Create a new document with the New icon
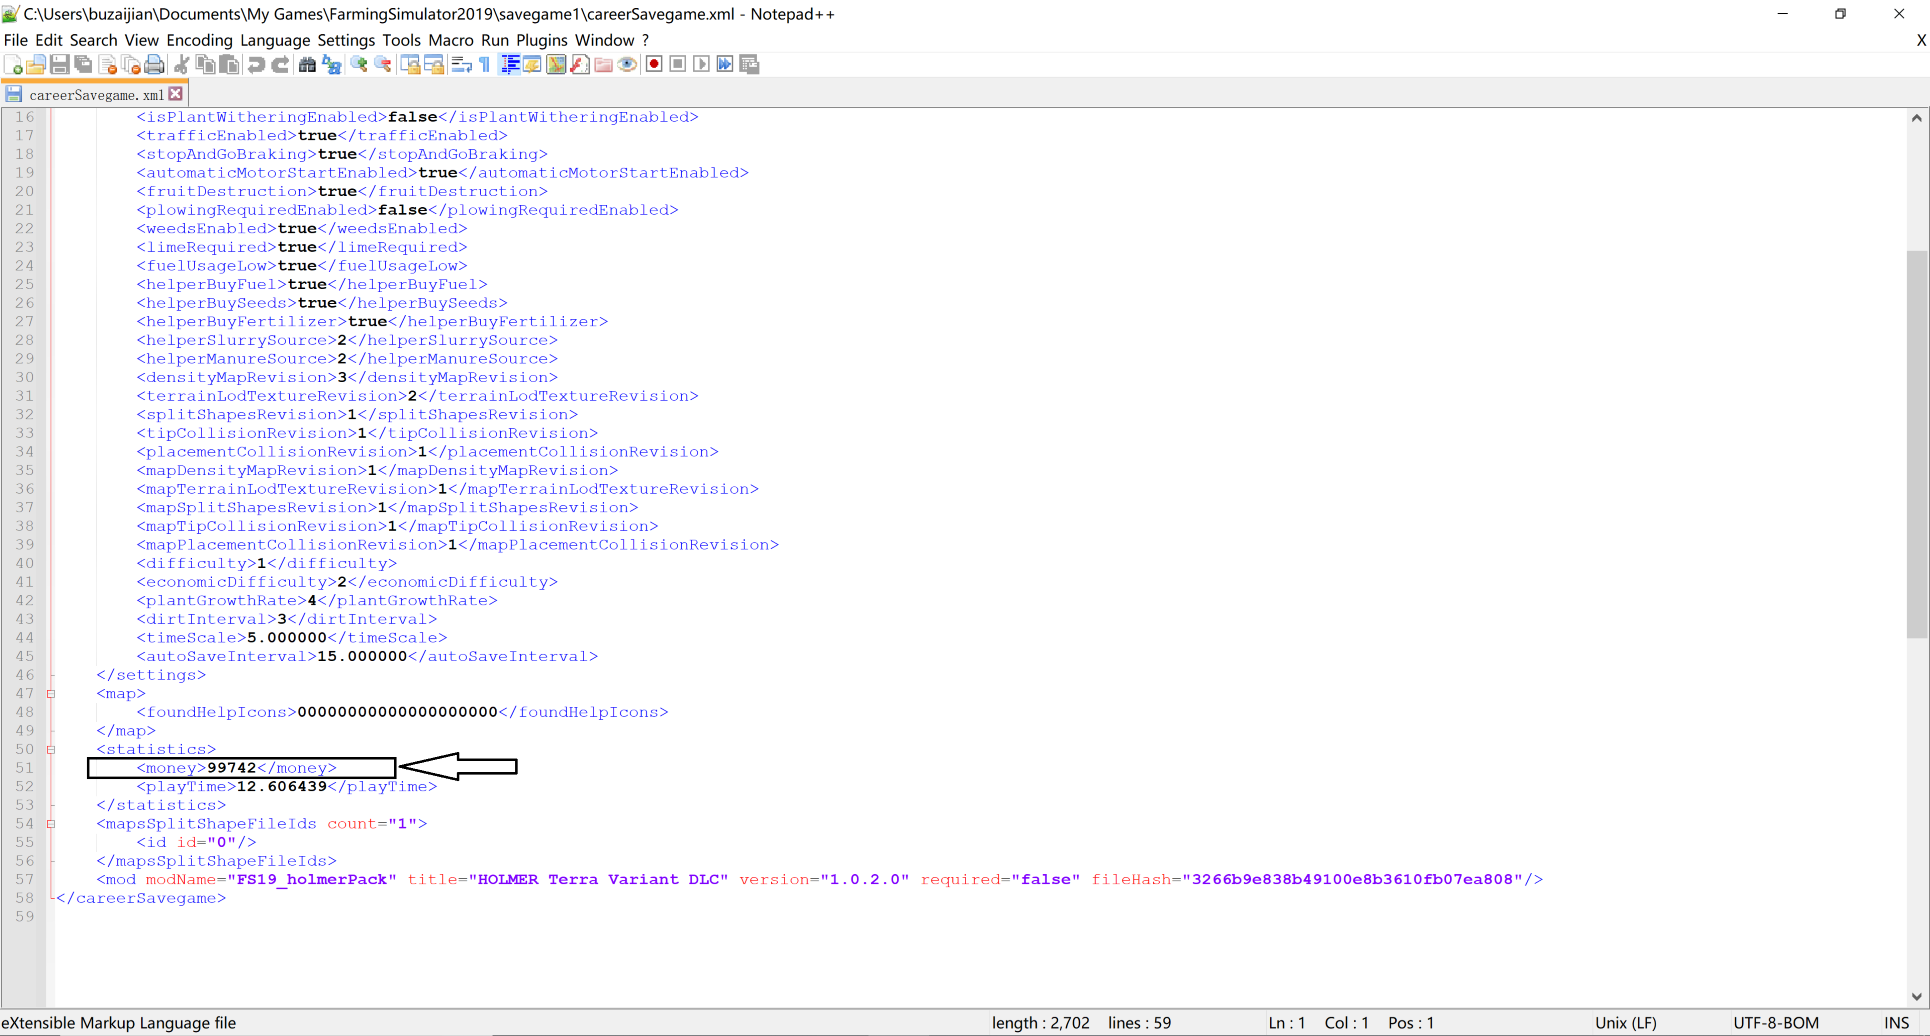The width and height of the screenshot is (1930, 1036). pyautogui.click(x=13, y=65)
